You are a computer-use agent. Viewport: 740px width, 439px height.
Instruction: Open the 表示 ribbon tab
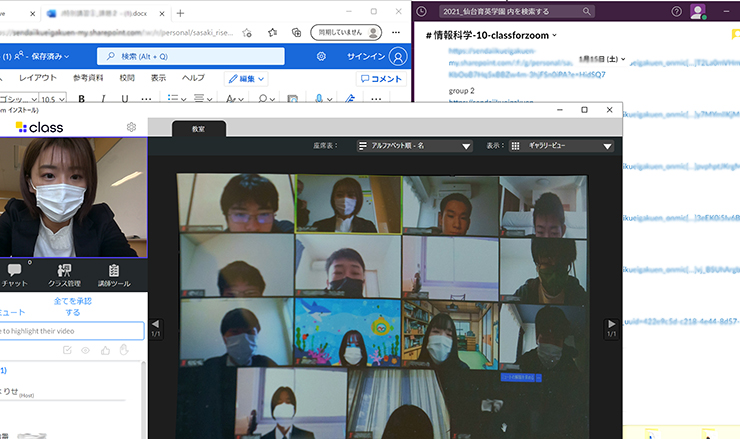(x=158, y=78)
